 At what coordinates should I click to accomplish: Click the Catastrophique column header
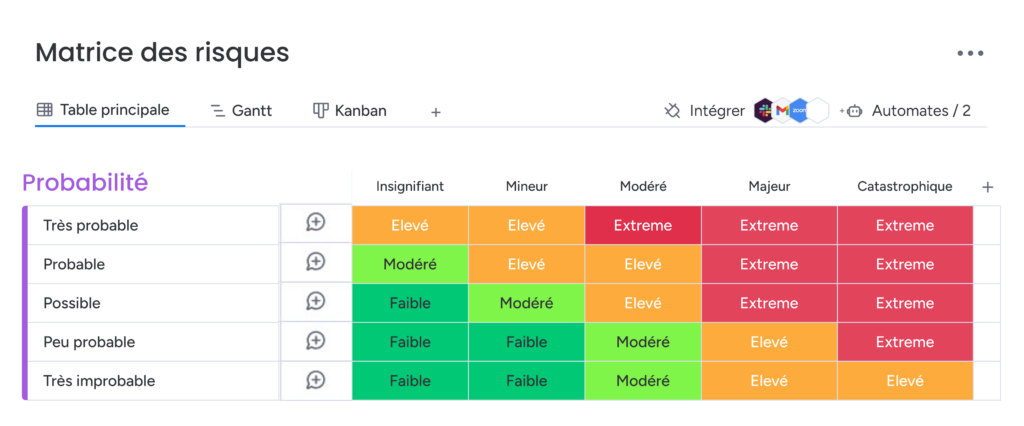(904, 187)
